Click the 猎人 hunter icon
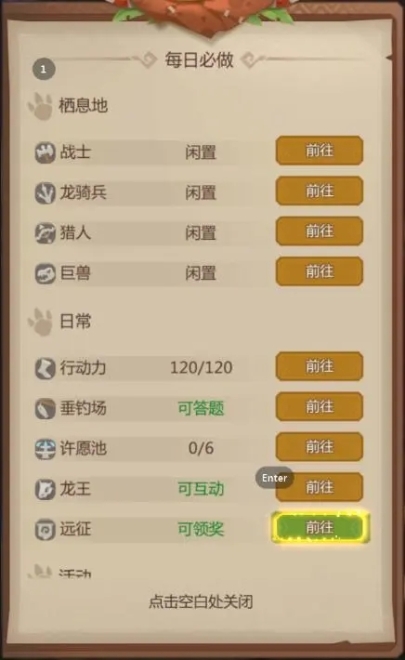Viewport: 405px width, 660px height. [x=45, y=233]
